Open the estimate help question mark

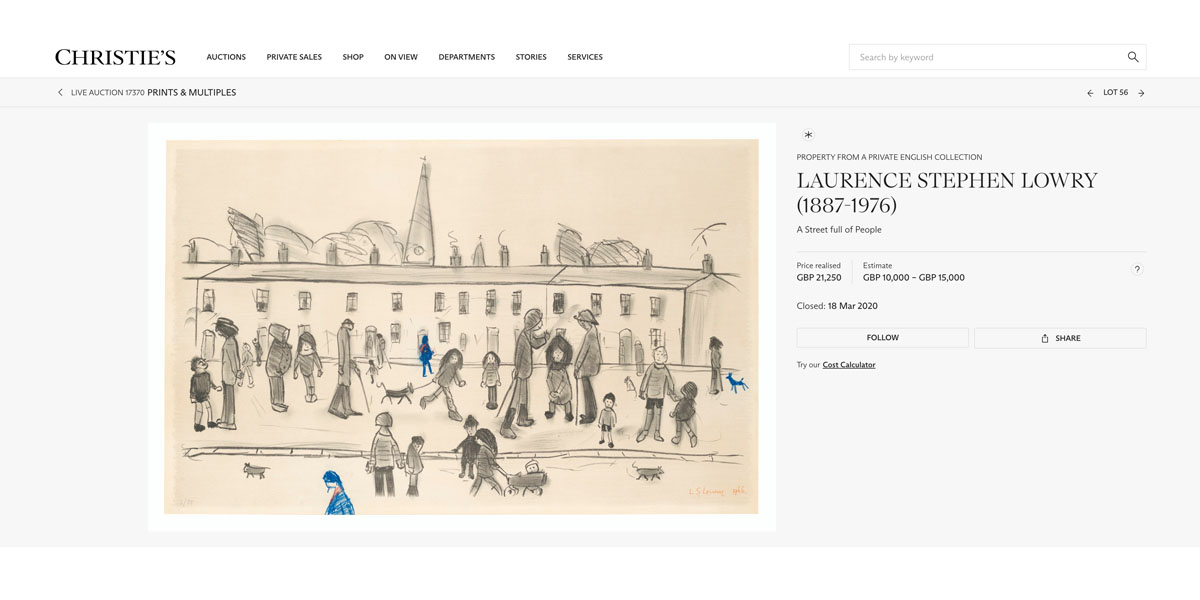coord(1137,269)
